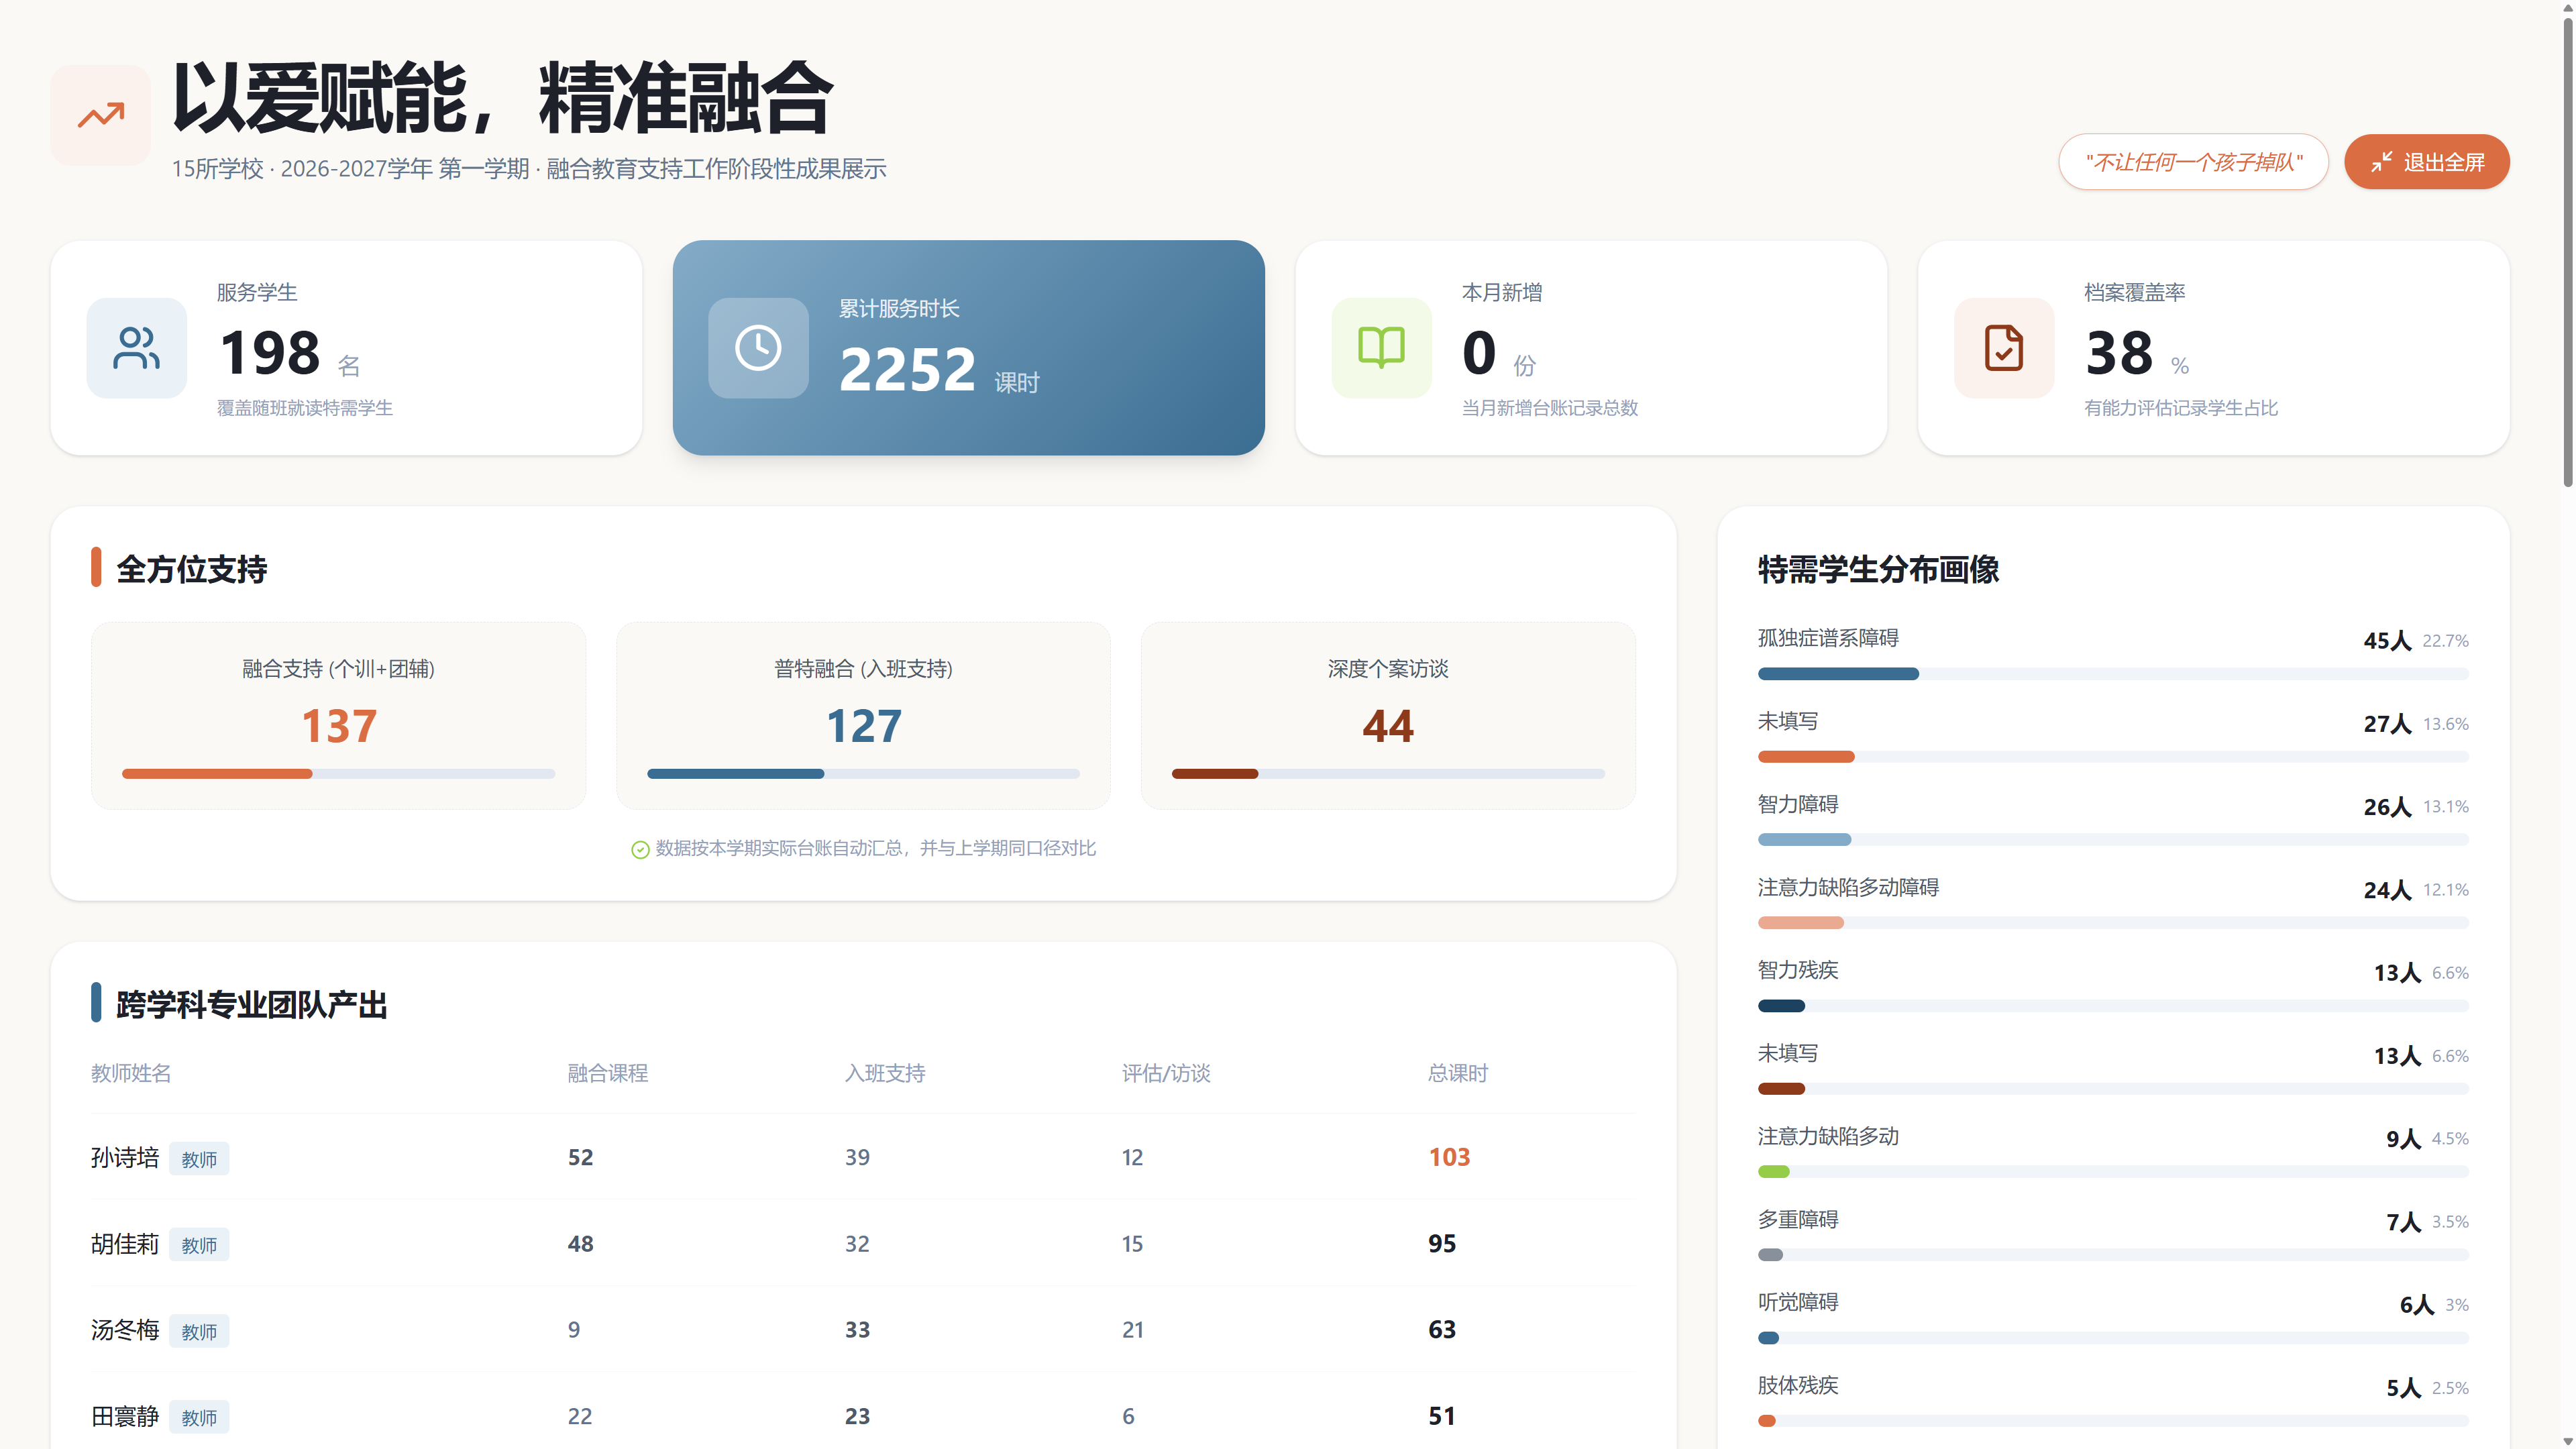Click the trending-up arrow logo icon
This screenshot has height=1449, width=2576.
[x=101, y=116]
